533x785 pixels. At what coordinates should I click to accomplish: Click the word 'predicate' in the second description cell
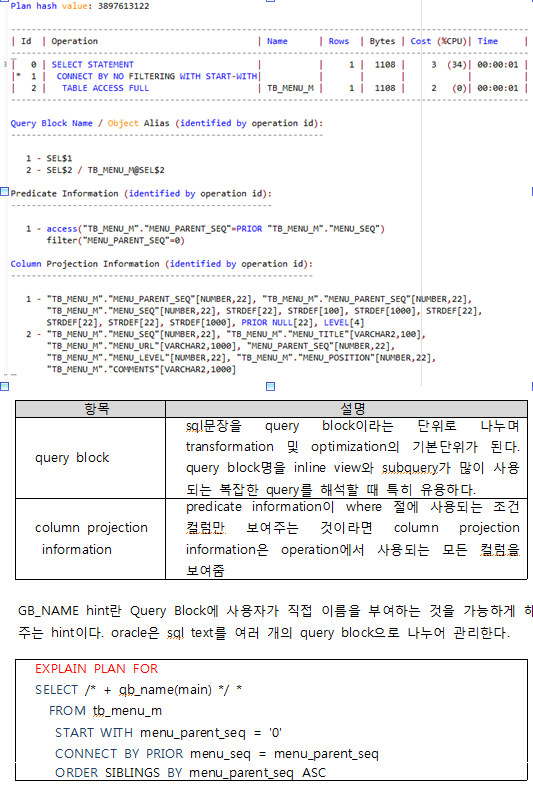click(214, 507)
